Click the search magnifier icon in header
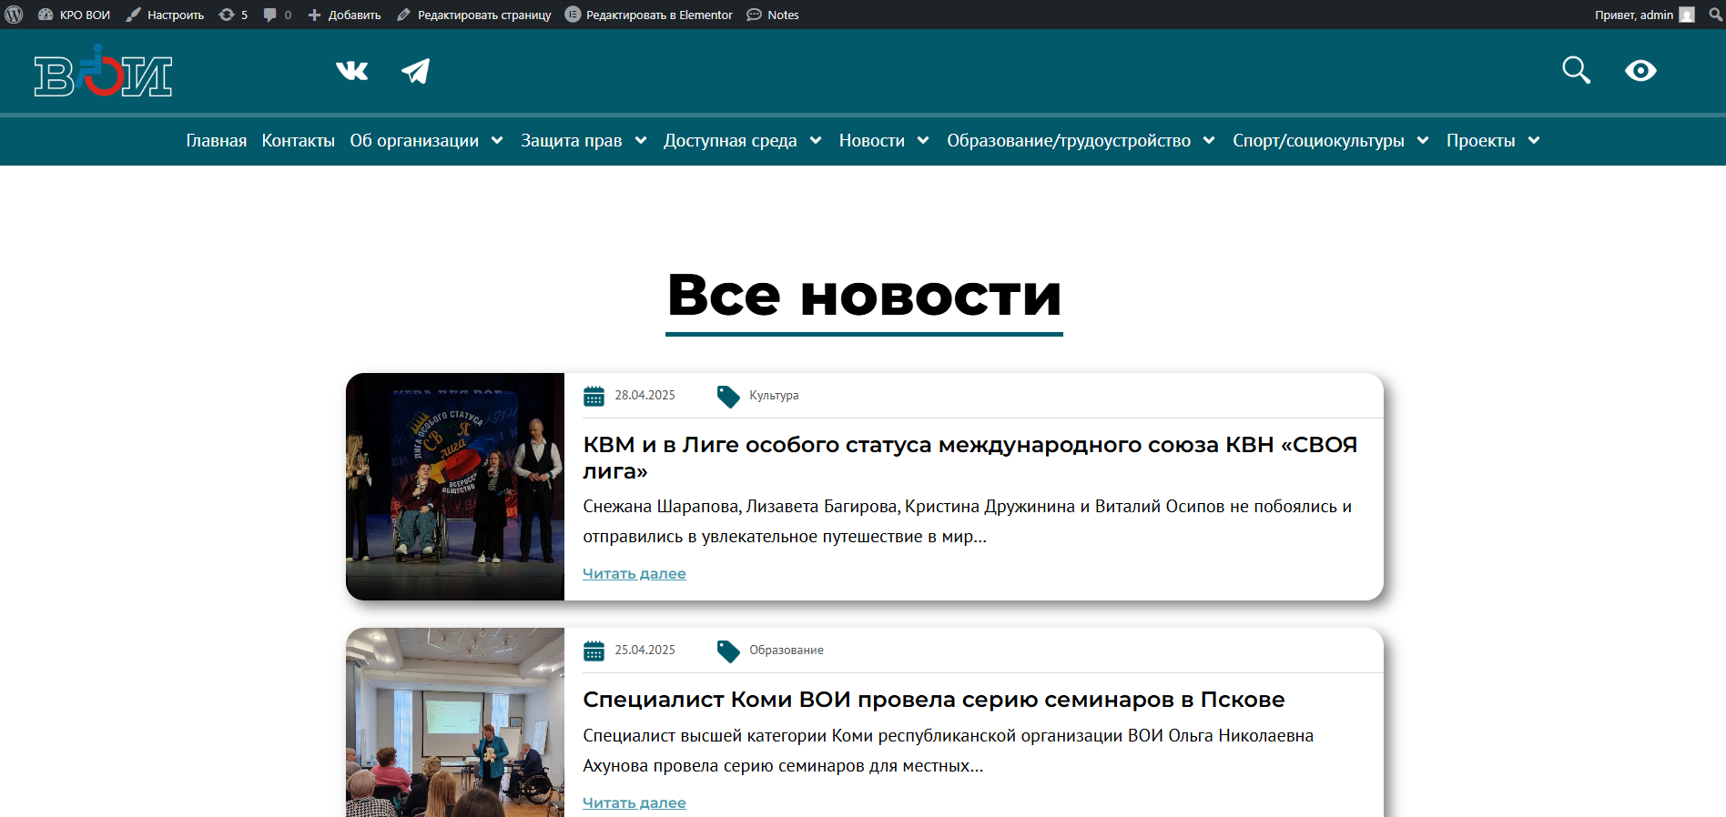This screenshot has width=1726, height=817. pos(1576,70)
